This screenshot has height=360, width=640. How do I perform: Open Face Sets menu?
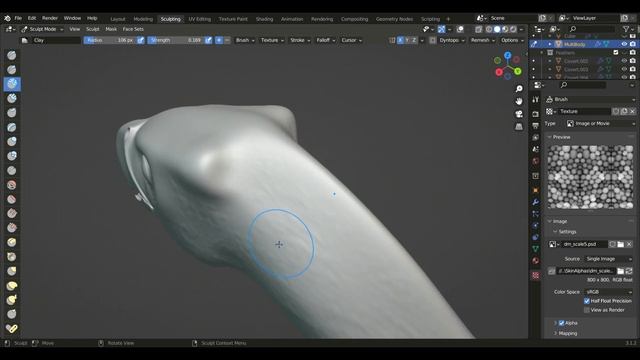[x=133, y=29]
